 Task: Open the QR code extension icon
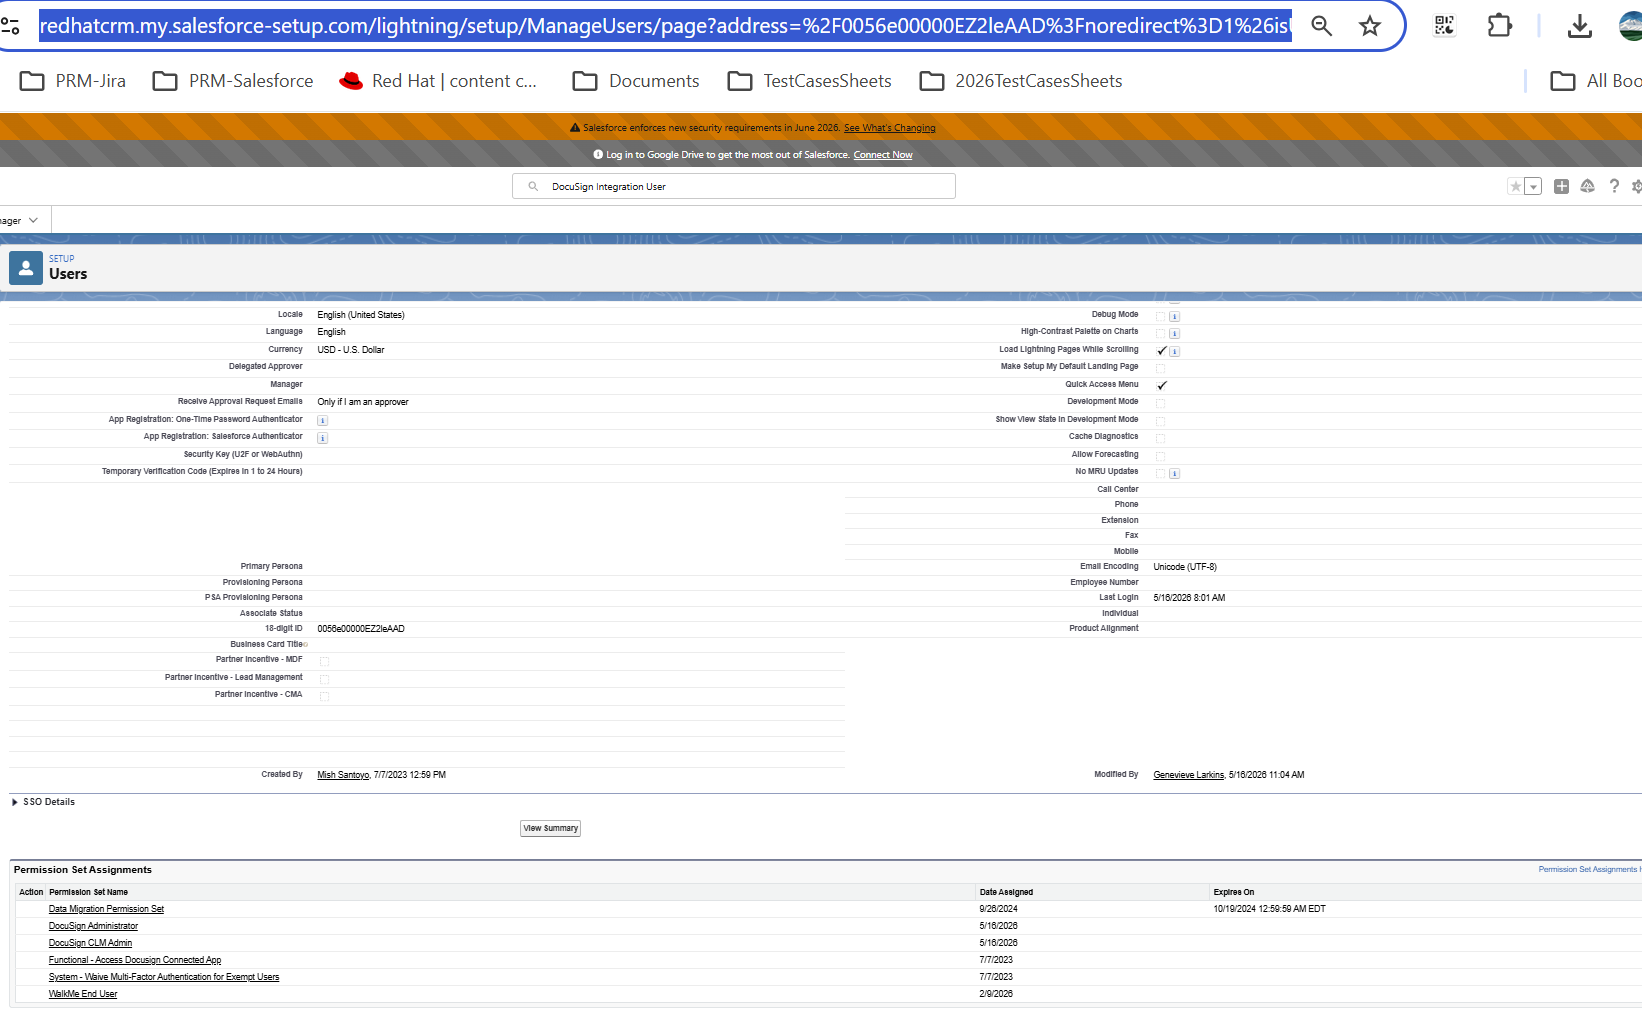pos(1444,26)
